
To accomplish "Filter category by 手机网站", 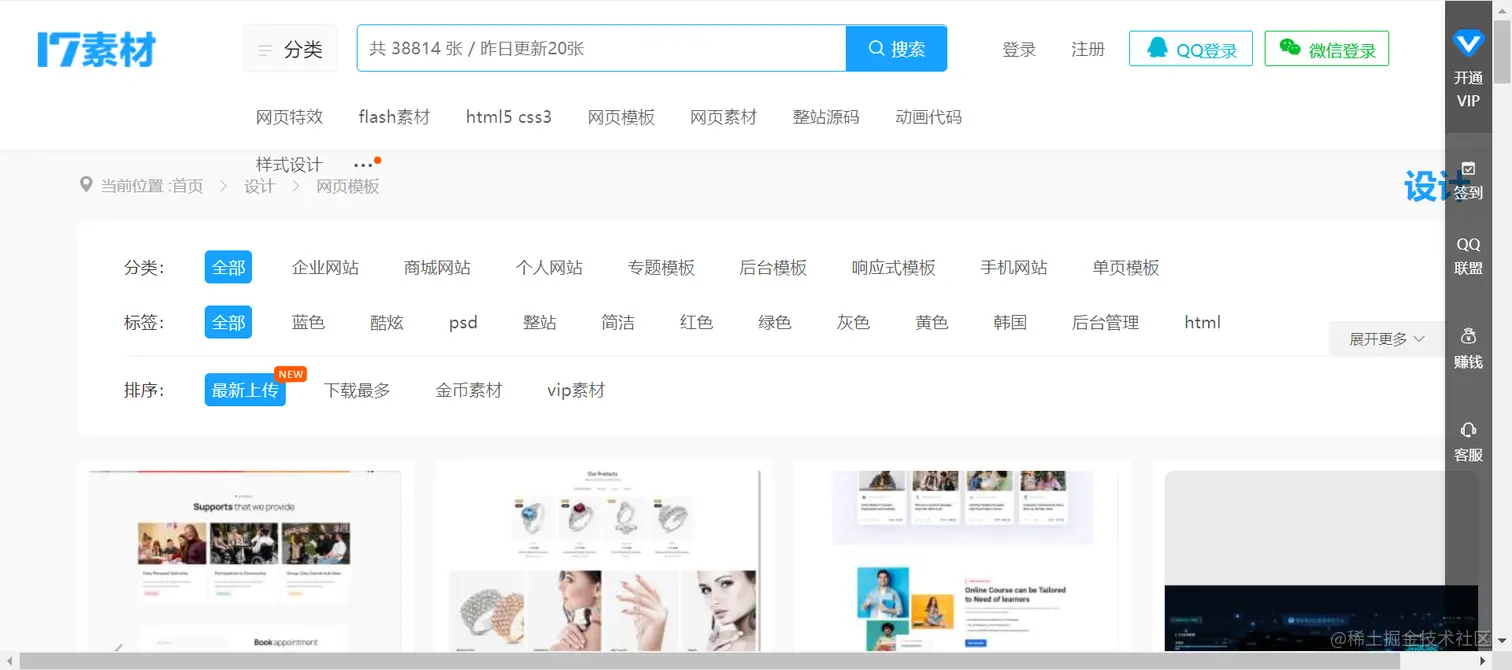I will point(1014,268).
